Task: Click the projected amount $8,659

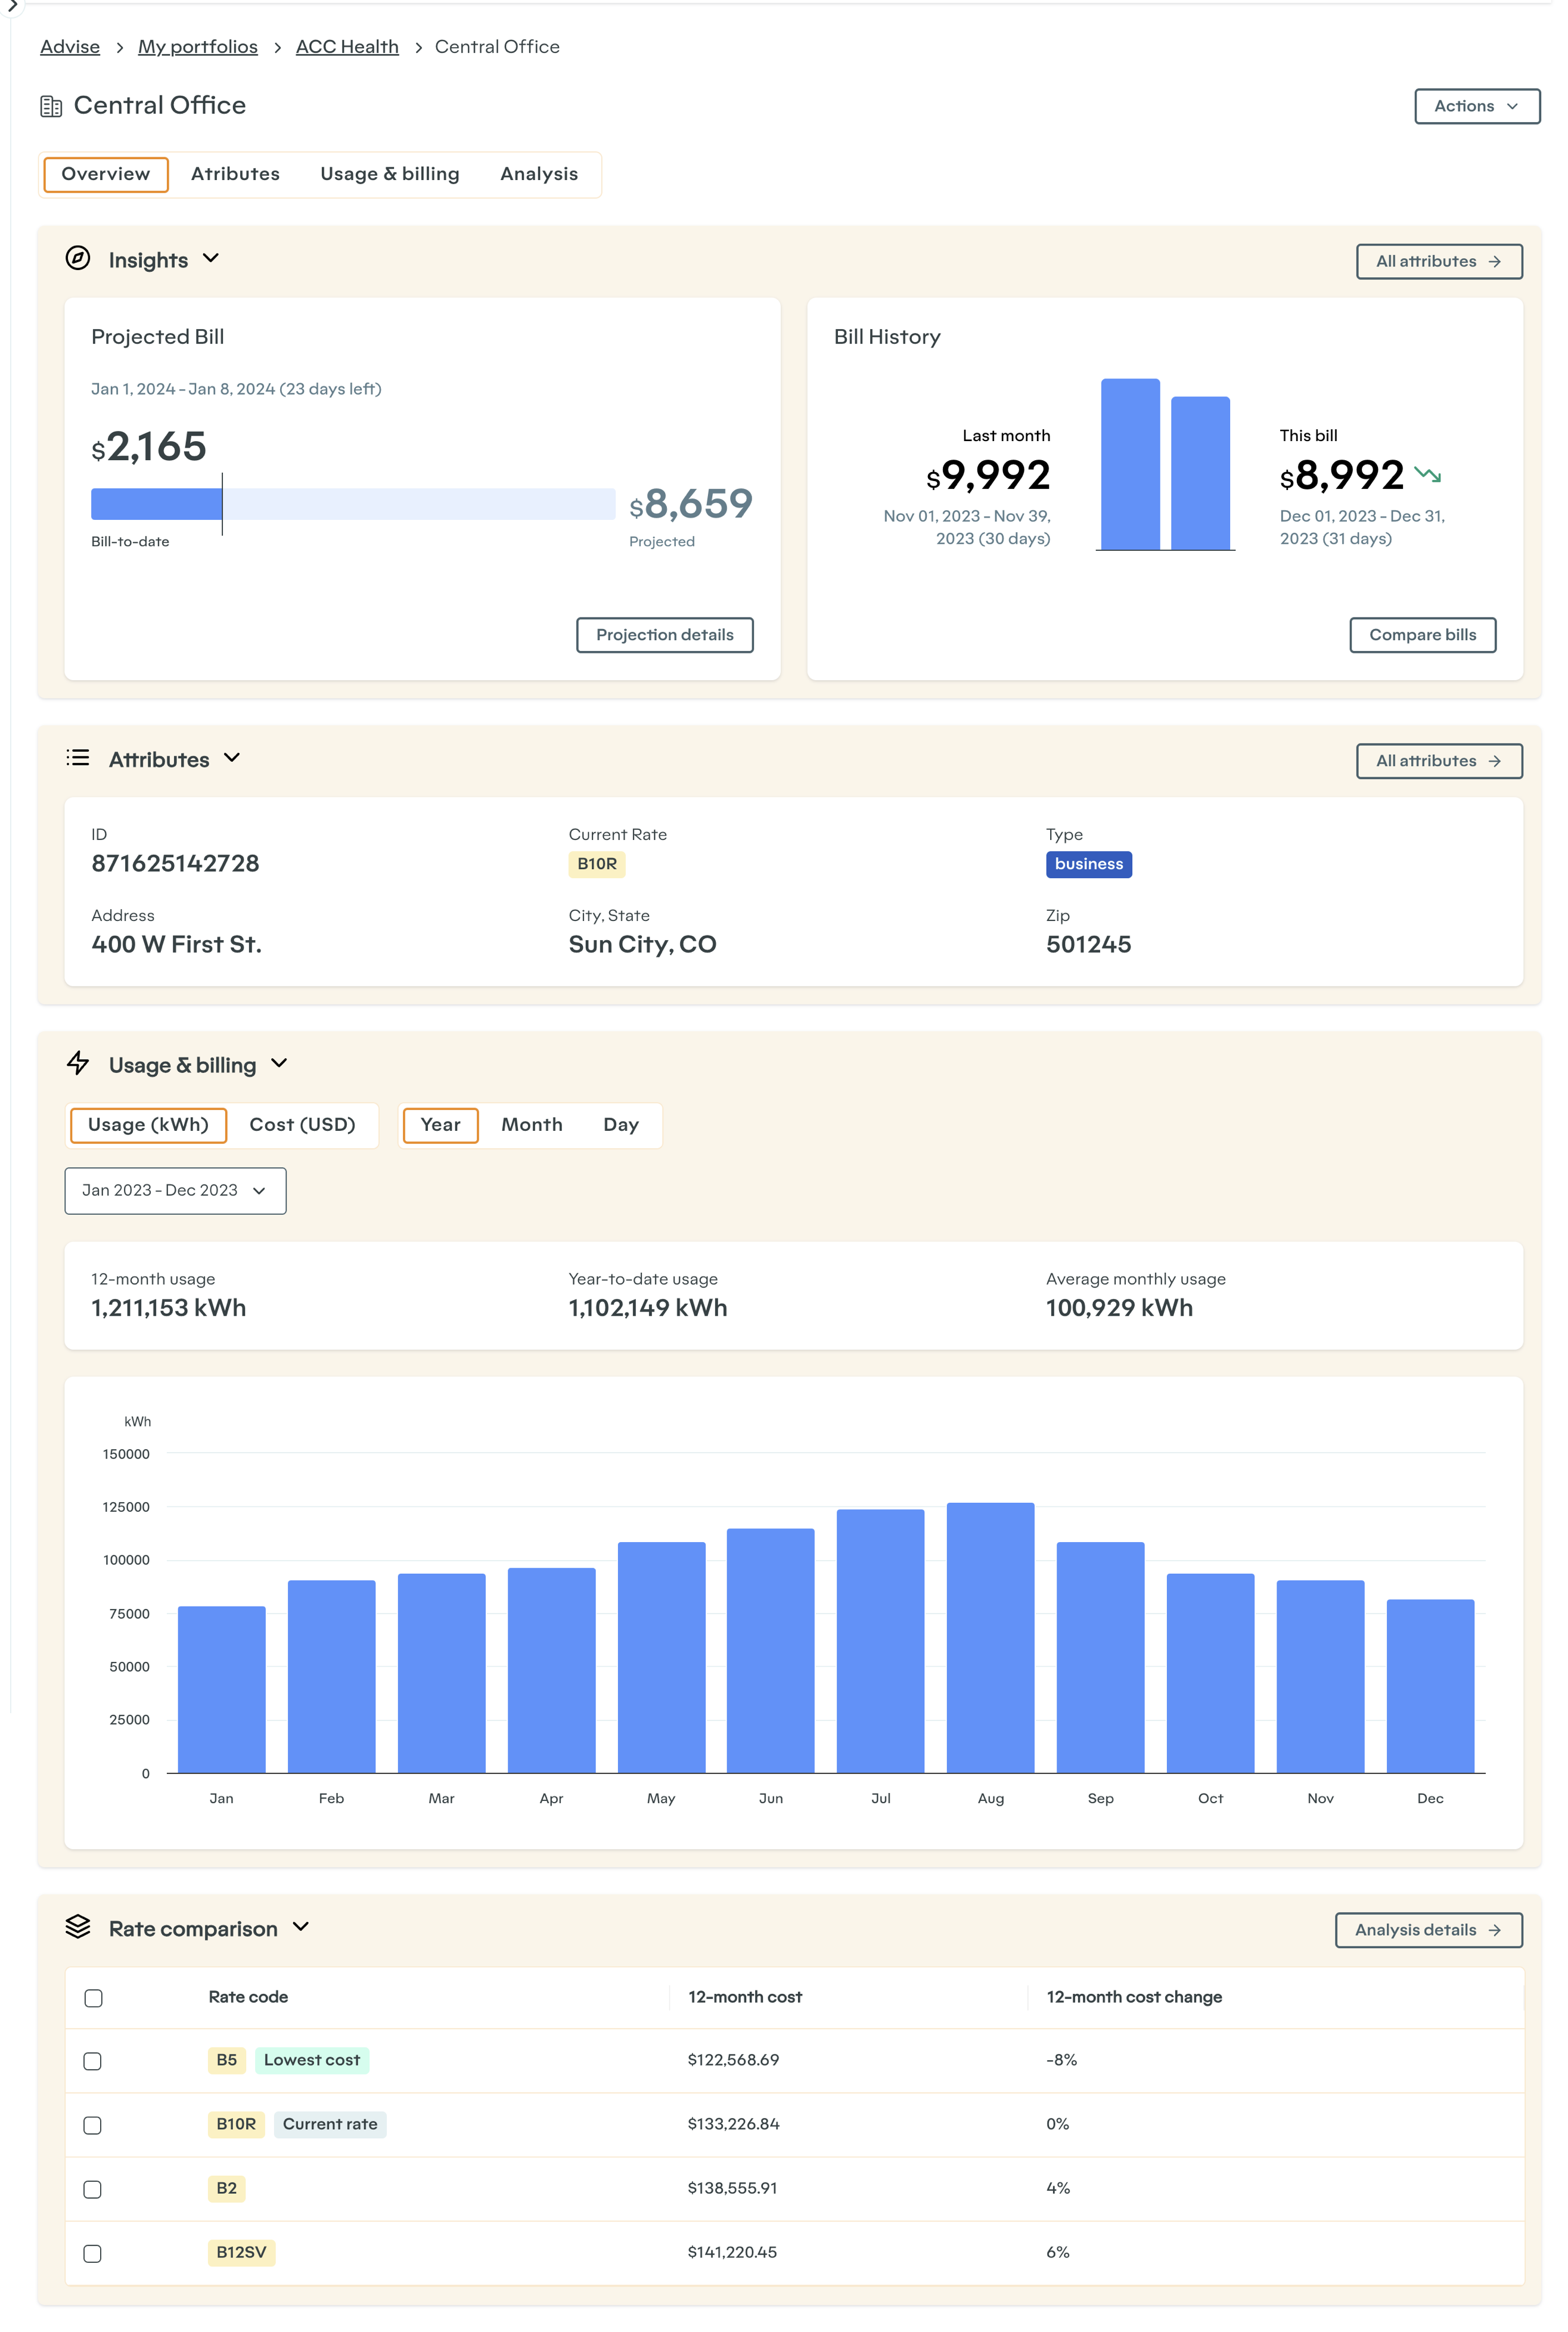Action: 691,504
